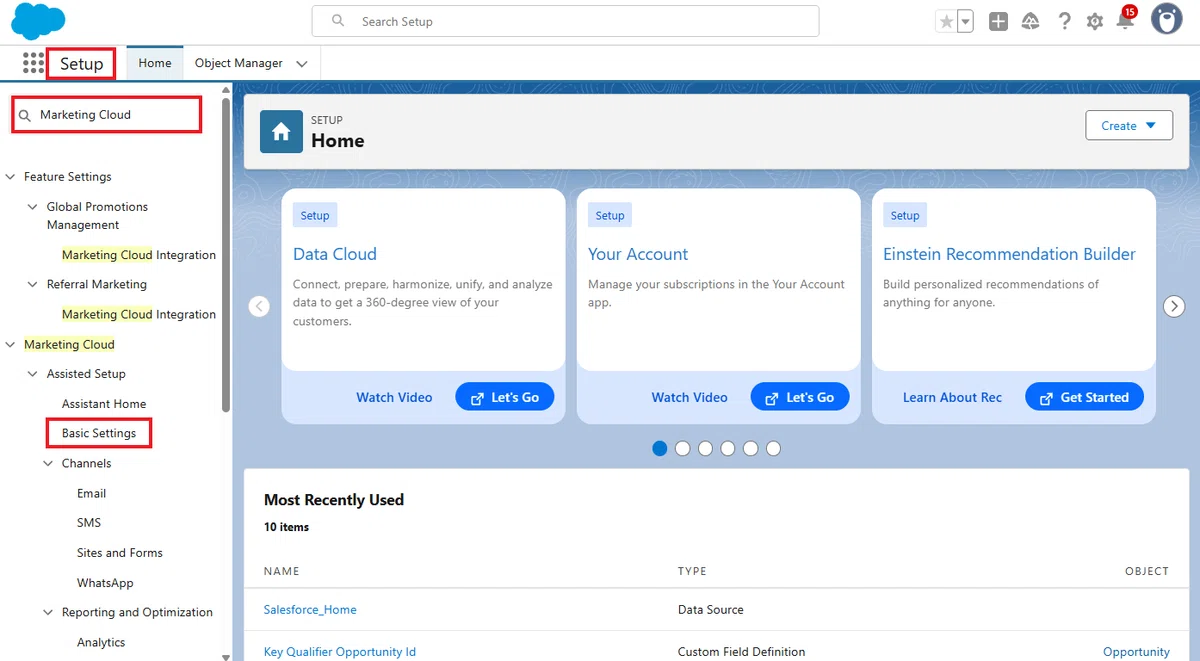Click the Setup Home house icon

click(281, 132)
